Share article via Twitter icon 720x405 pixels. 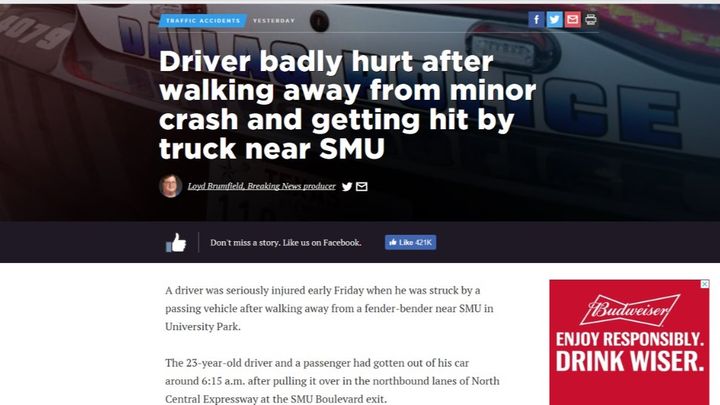(x=554, y=20)
